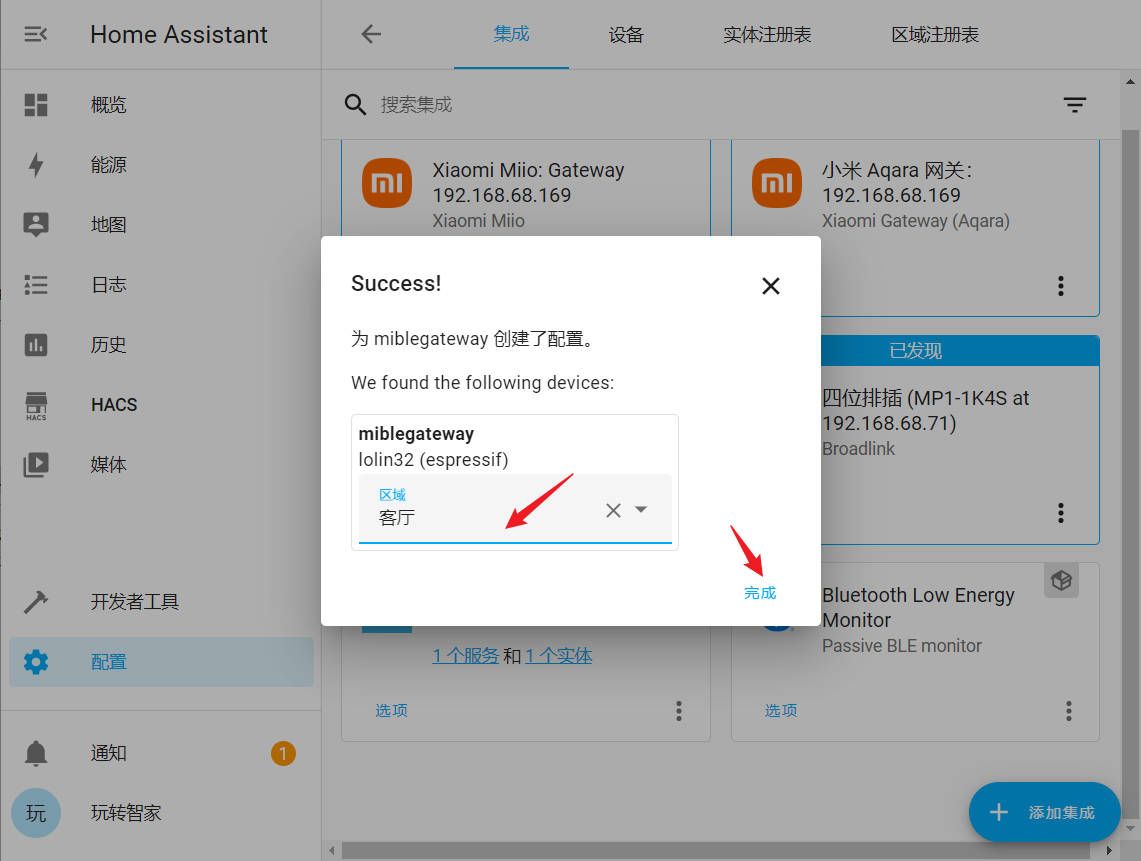Image resolution: width=1141 pixels, height=861 pixels.
Task: Clear the 客厅 area selection
Action: coord(613,510)
